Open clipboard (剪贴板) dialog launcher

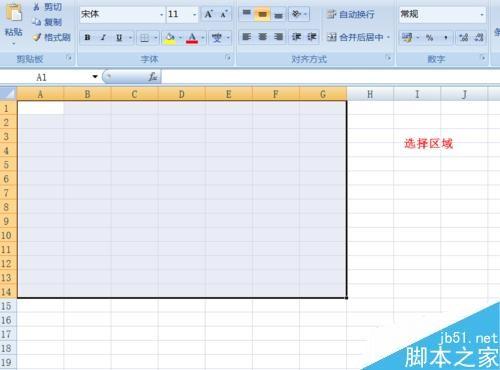pyautogui.click(x=69, y=58)
